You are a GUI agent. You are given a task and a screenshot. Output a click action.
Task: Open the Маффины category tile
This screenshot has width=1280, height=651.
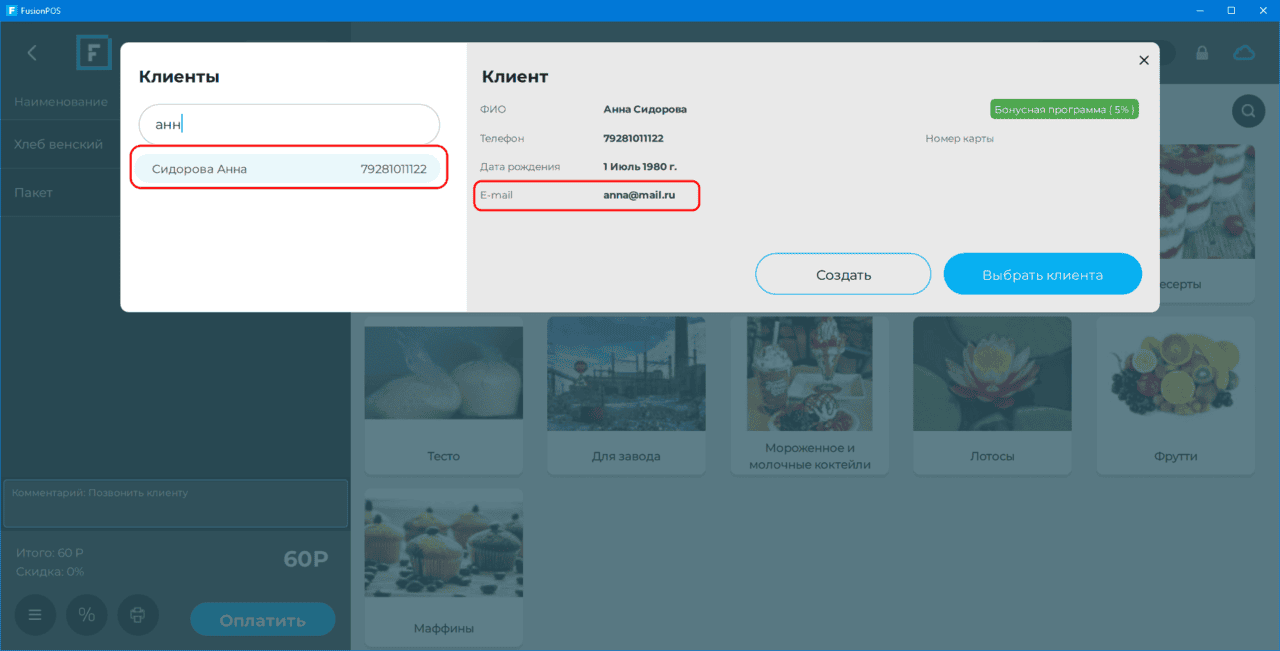point(443,568)
